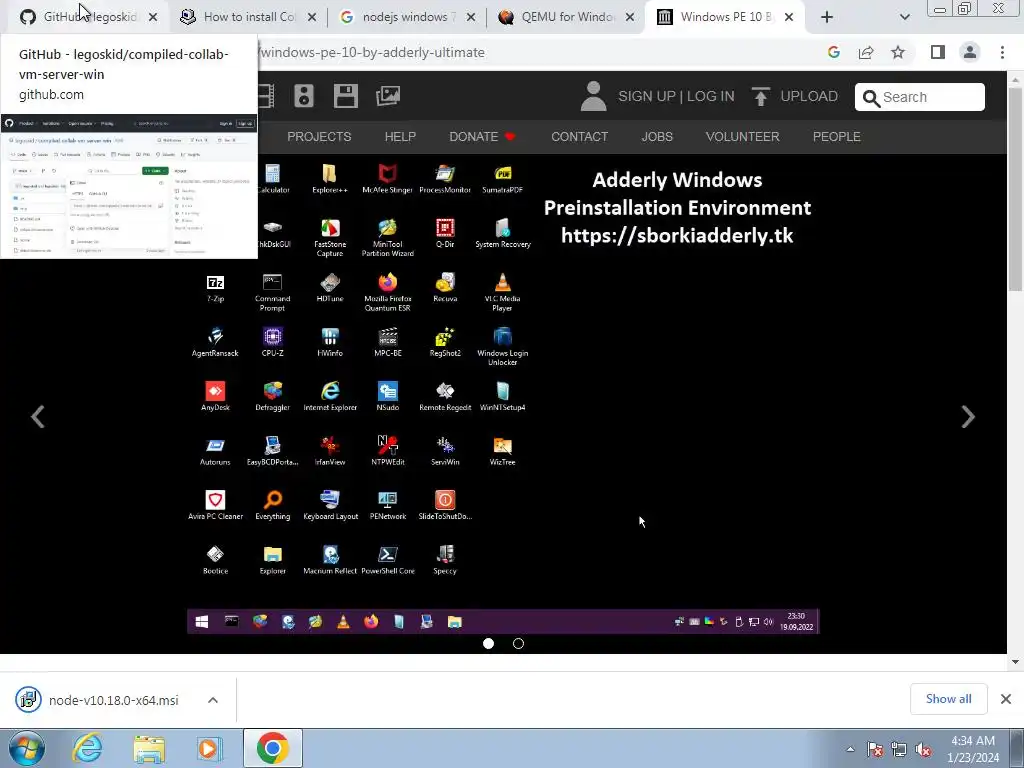Image resolution: width=1024 pixels, height=768 pixels.
Task: Expand options for node-v10.18.0-x64.msi download
Action: [x=213, y=700]
